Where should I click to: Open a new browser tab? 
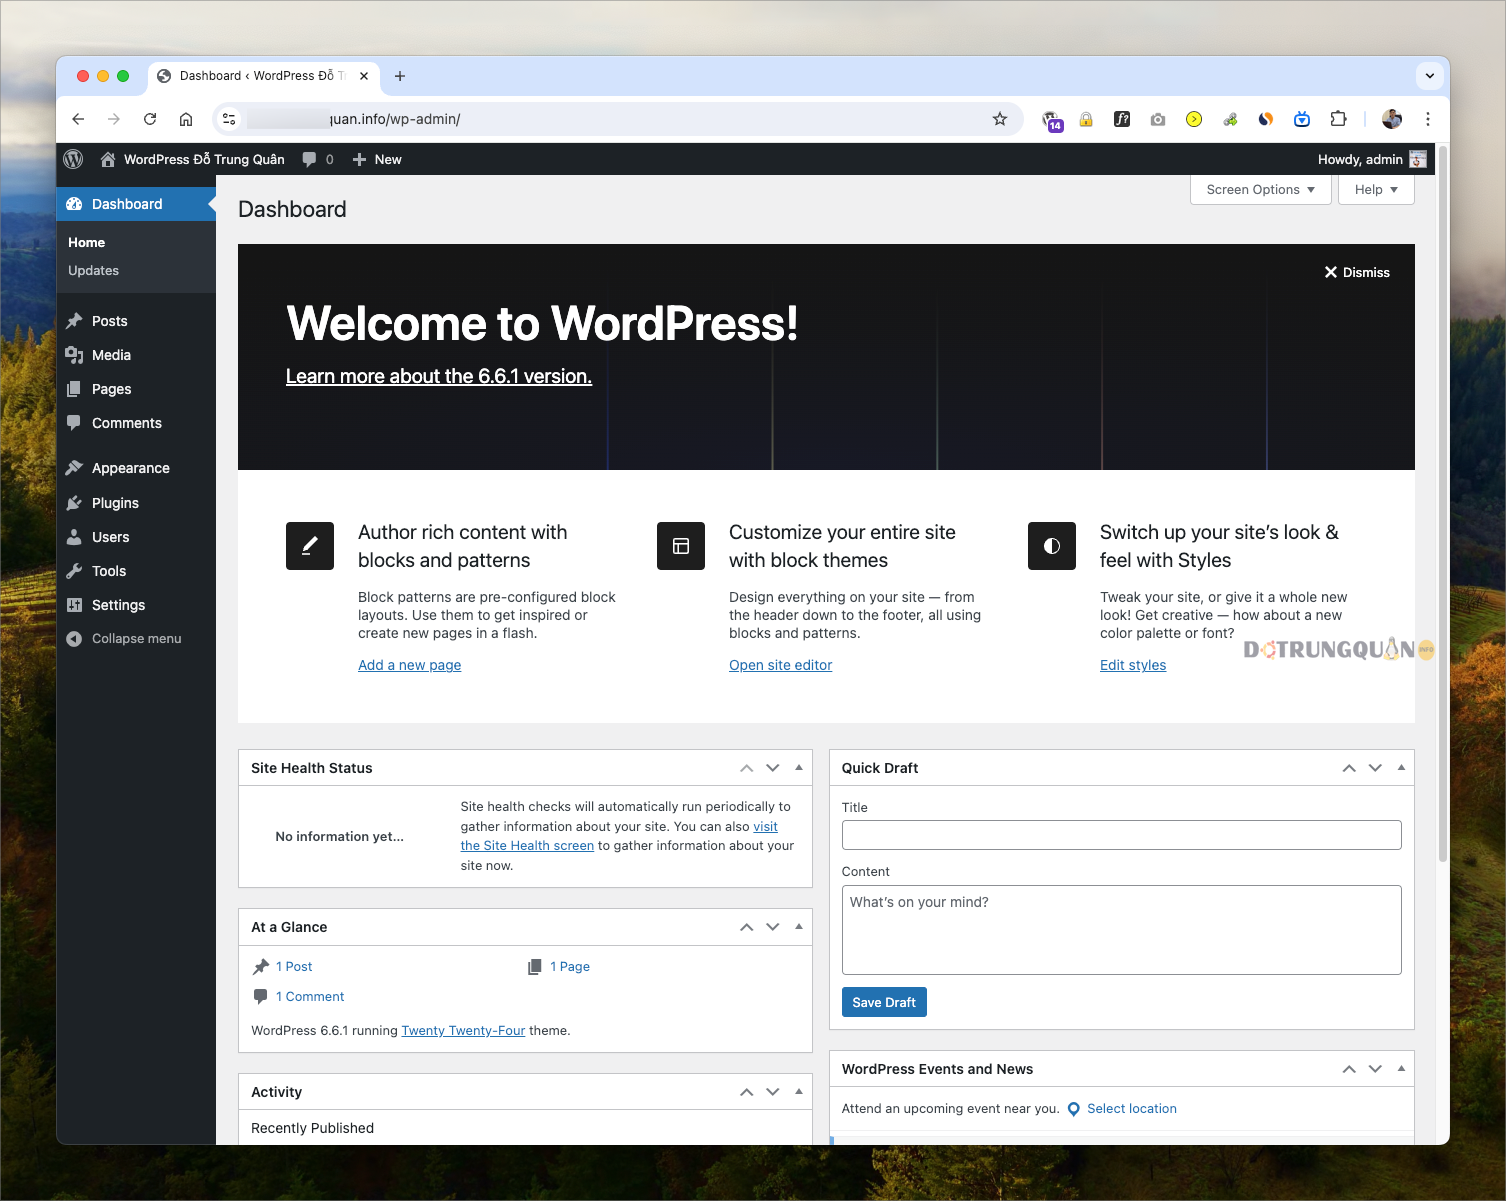400,76
